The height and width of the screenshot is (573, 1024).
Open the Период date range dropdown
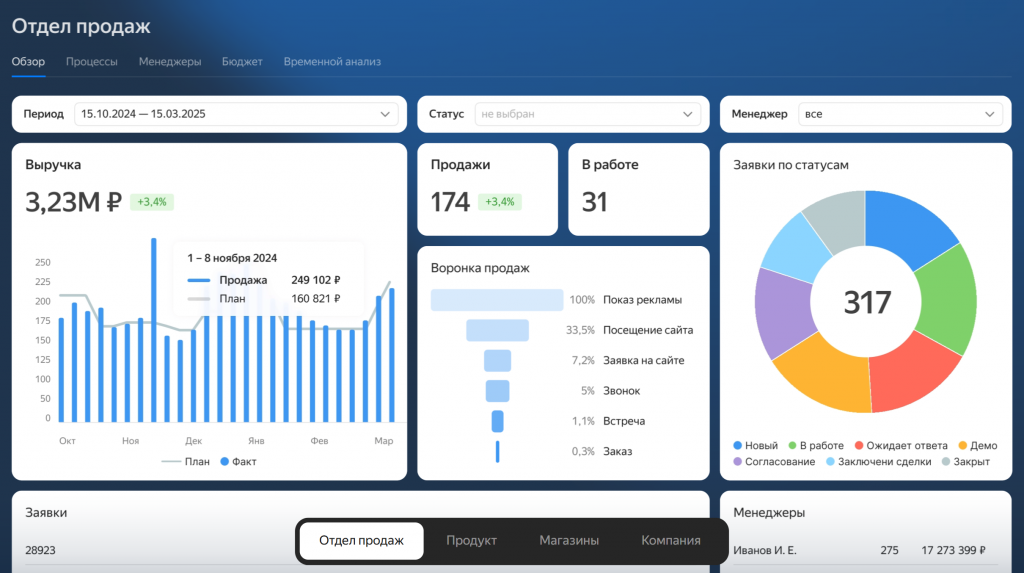pyautogui.click(x=236, y=114)
